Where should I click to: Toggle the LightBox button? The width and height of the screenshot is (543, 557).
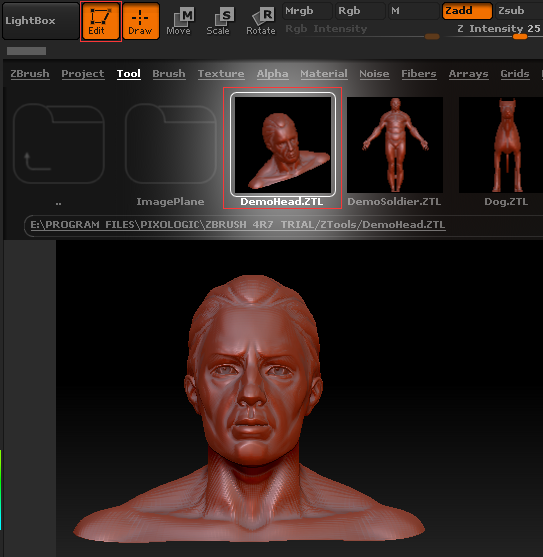[x=40, y=21]
